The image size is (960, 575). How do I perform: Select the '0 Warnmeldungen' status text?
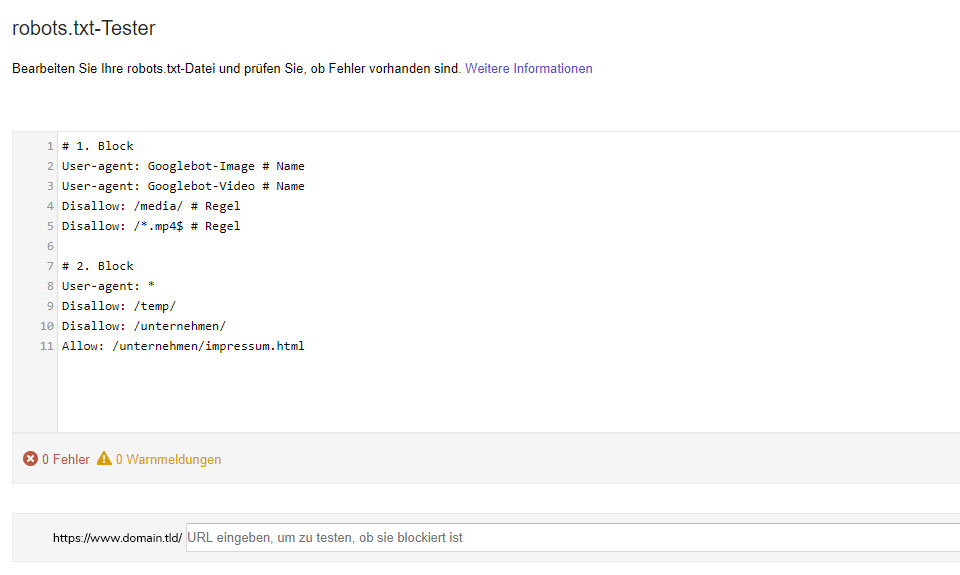point(168,459)
